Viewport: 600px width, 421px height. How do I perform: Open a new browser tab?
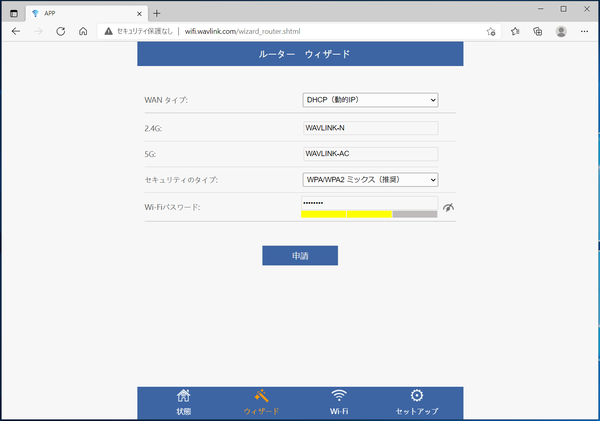point(157,13)
